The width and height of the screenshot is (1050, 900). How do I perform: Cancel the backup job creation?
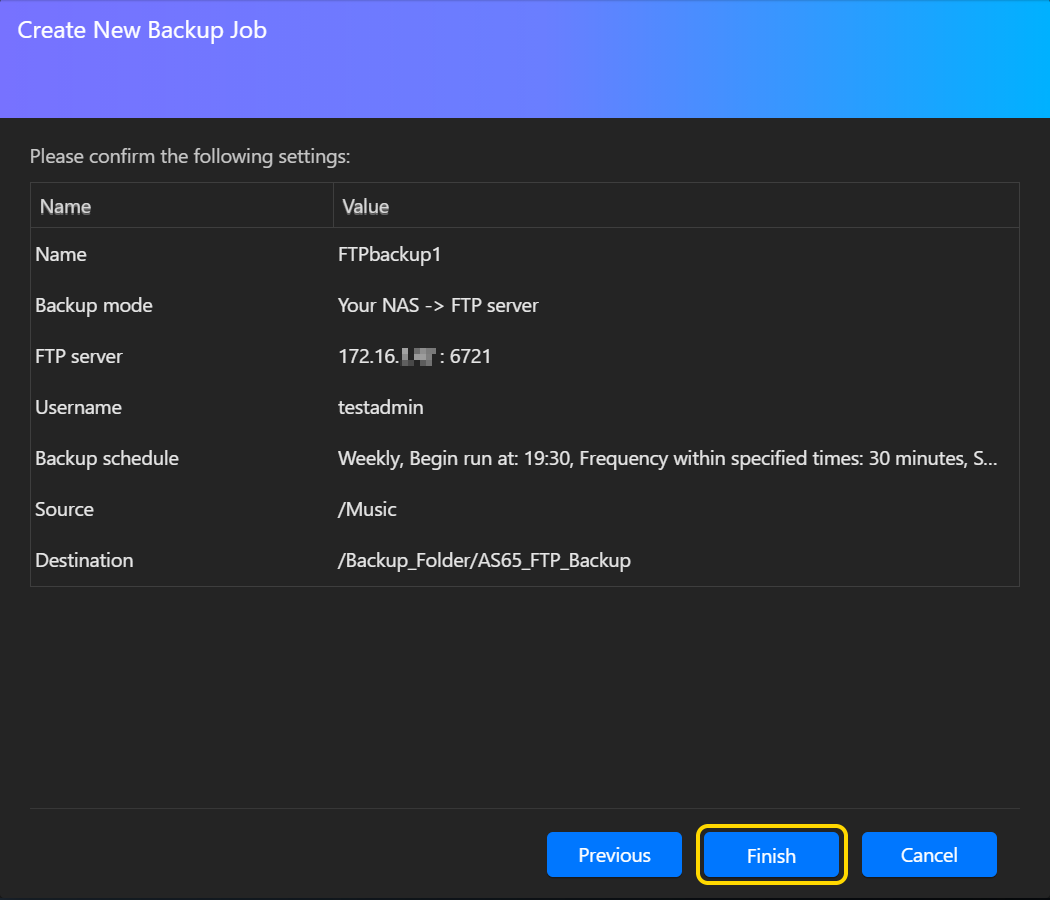click(929, 855)
